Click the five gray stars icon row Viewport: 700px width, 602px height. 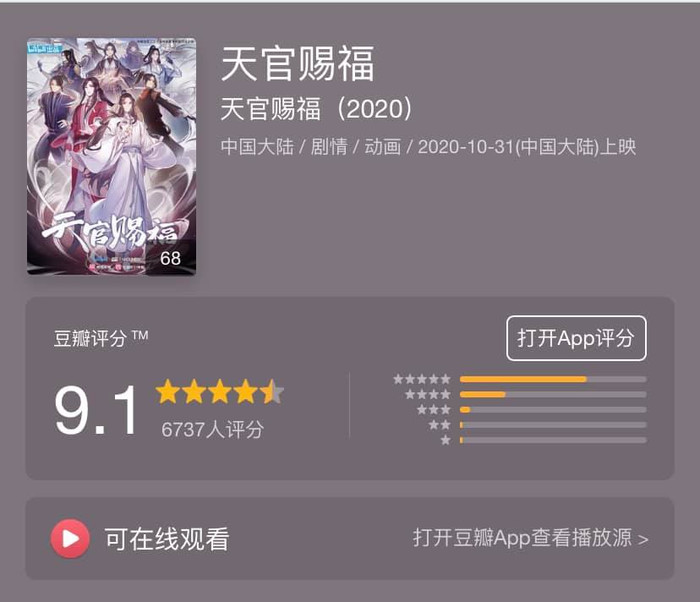point(422,379)
